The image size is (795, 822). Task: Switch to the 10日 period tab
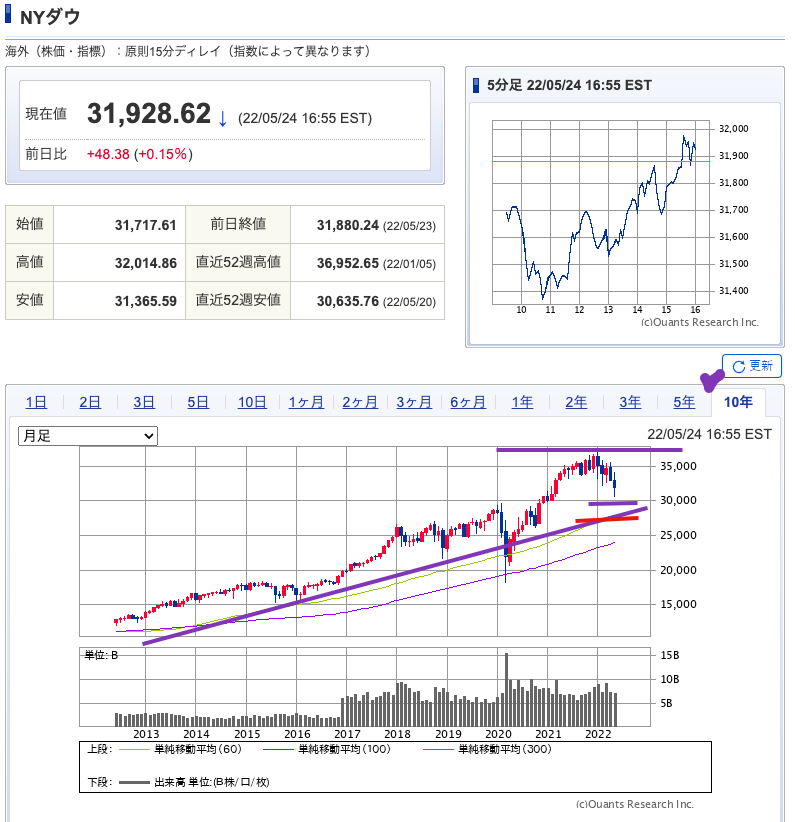252,402
